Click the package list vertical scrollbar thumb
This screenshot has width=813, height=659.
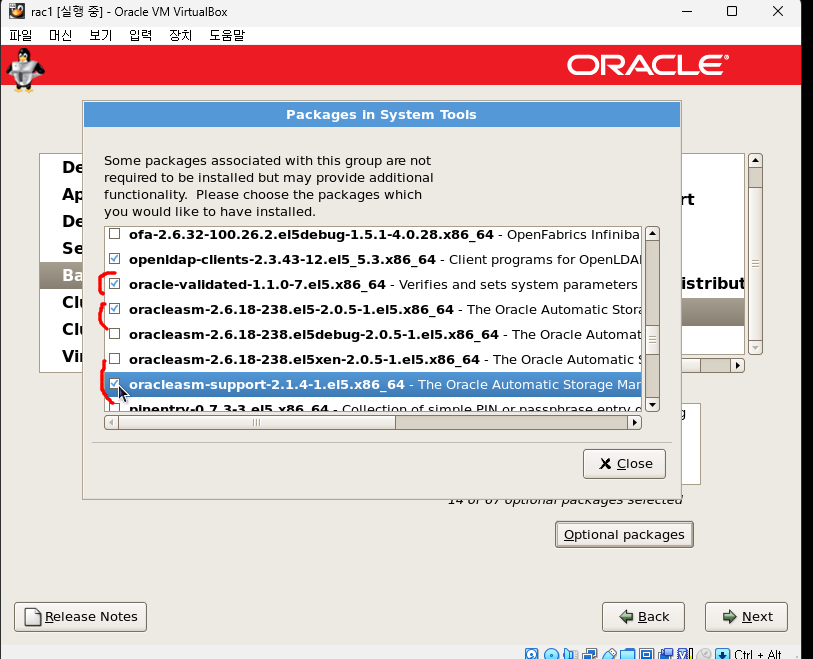(x=652, y=340)
